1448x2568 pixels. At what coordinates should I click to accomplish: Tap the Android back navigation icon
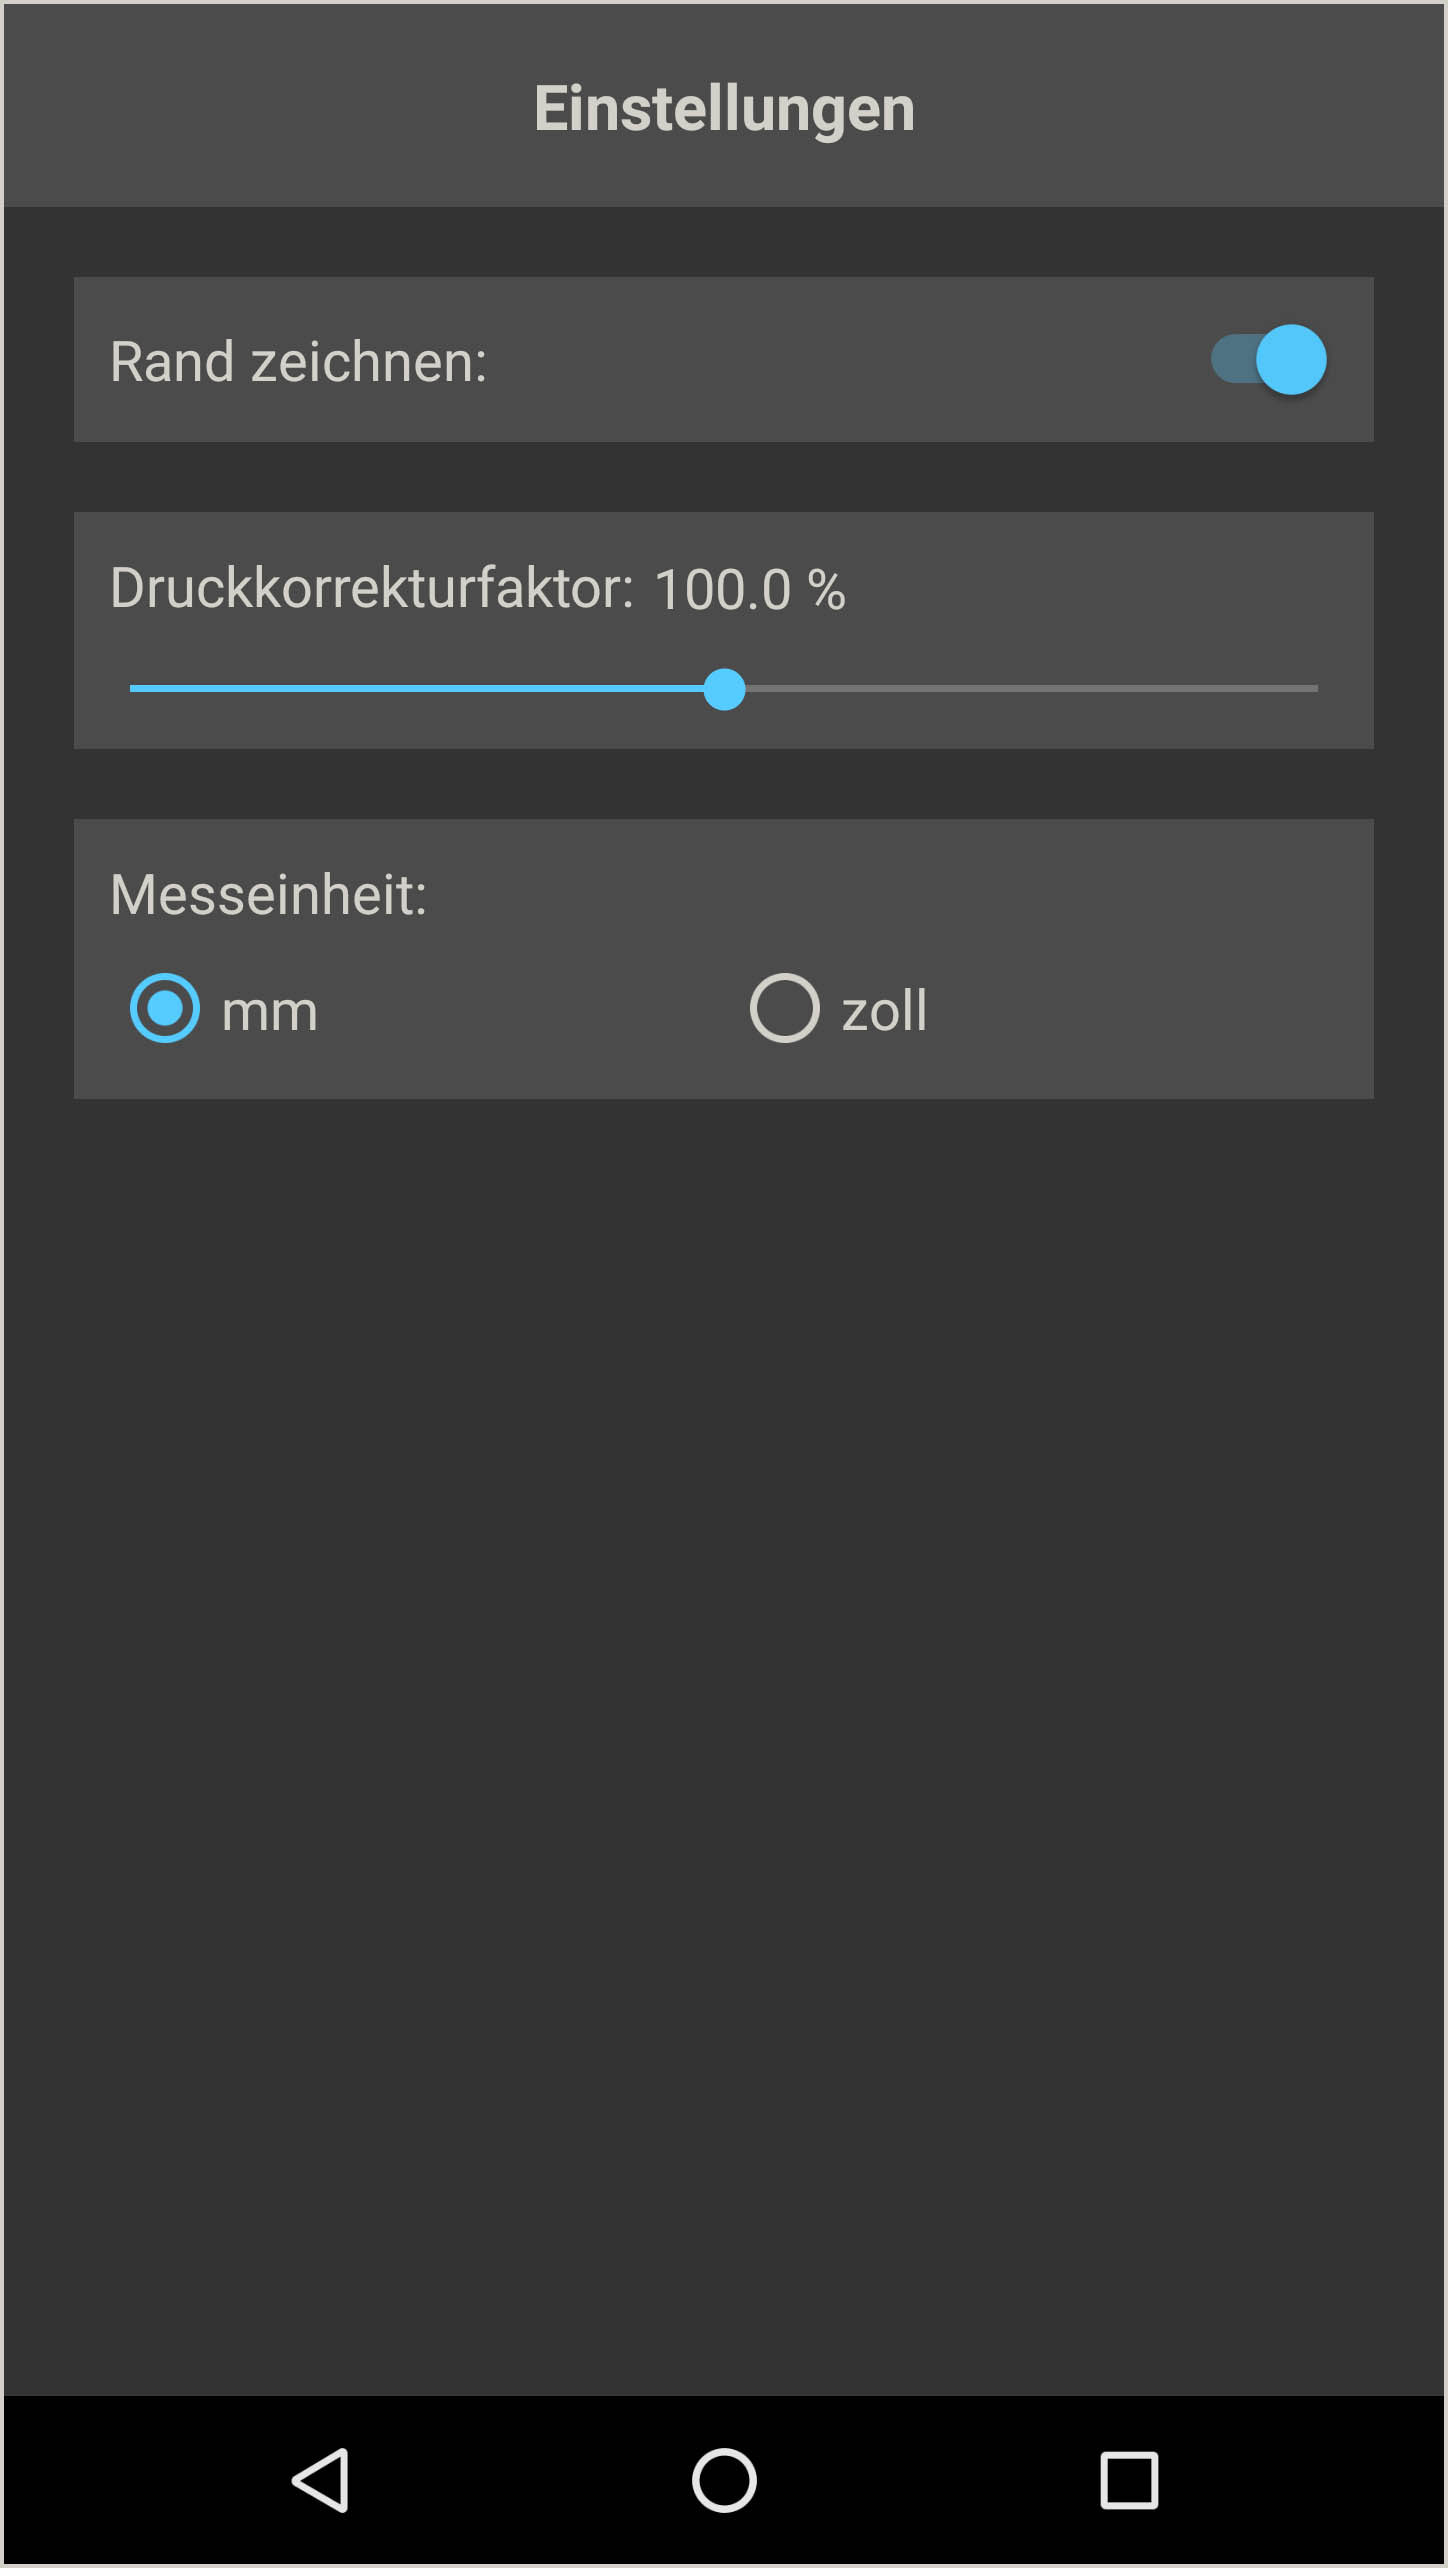tap(321, 2480)
